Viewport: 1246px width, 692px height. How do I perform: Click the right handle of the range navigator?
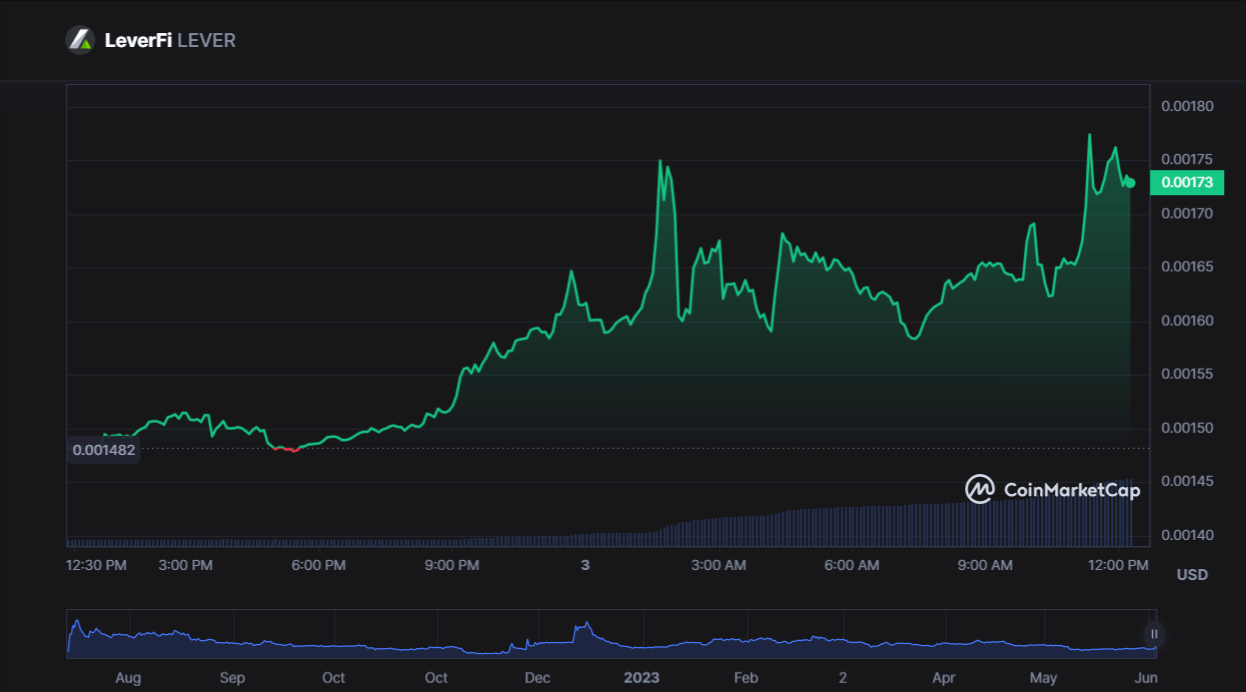click(1154, 634)
